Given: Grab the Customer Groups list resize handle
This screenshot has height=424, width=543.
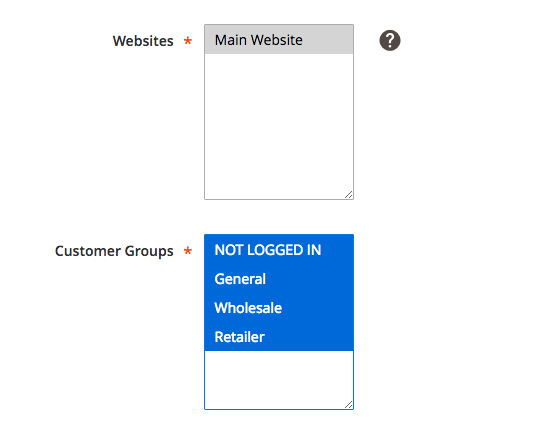Looking at the screenshot, I should point(349,405).
